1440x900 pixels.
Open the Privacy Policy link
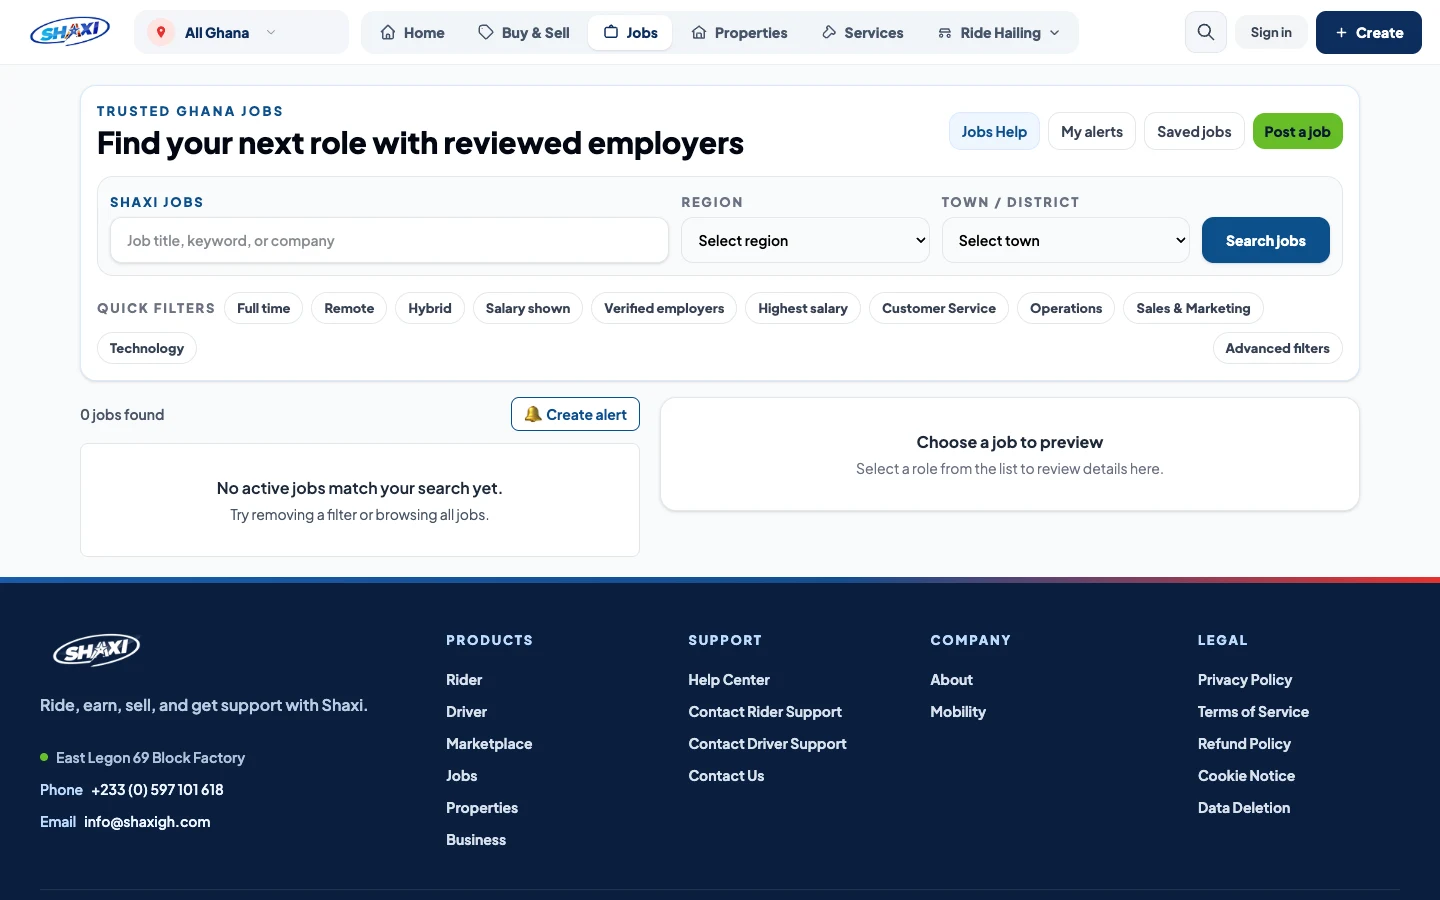tap(1245, 680)
